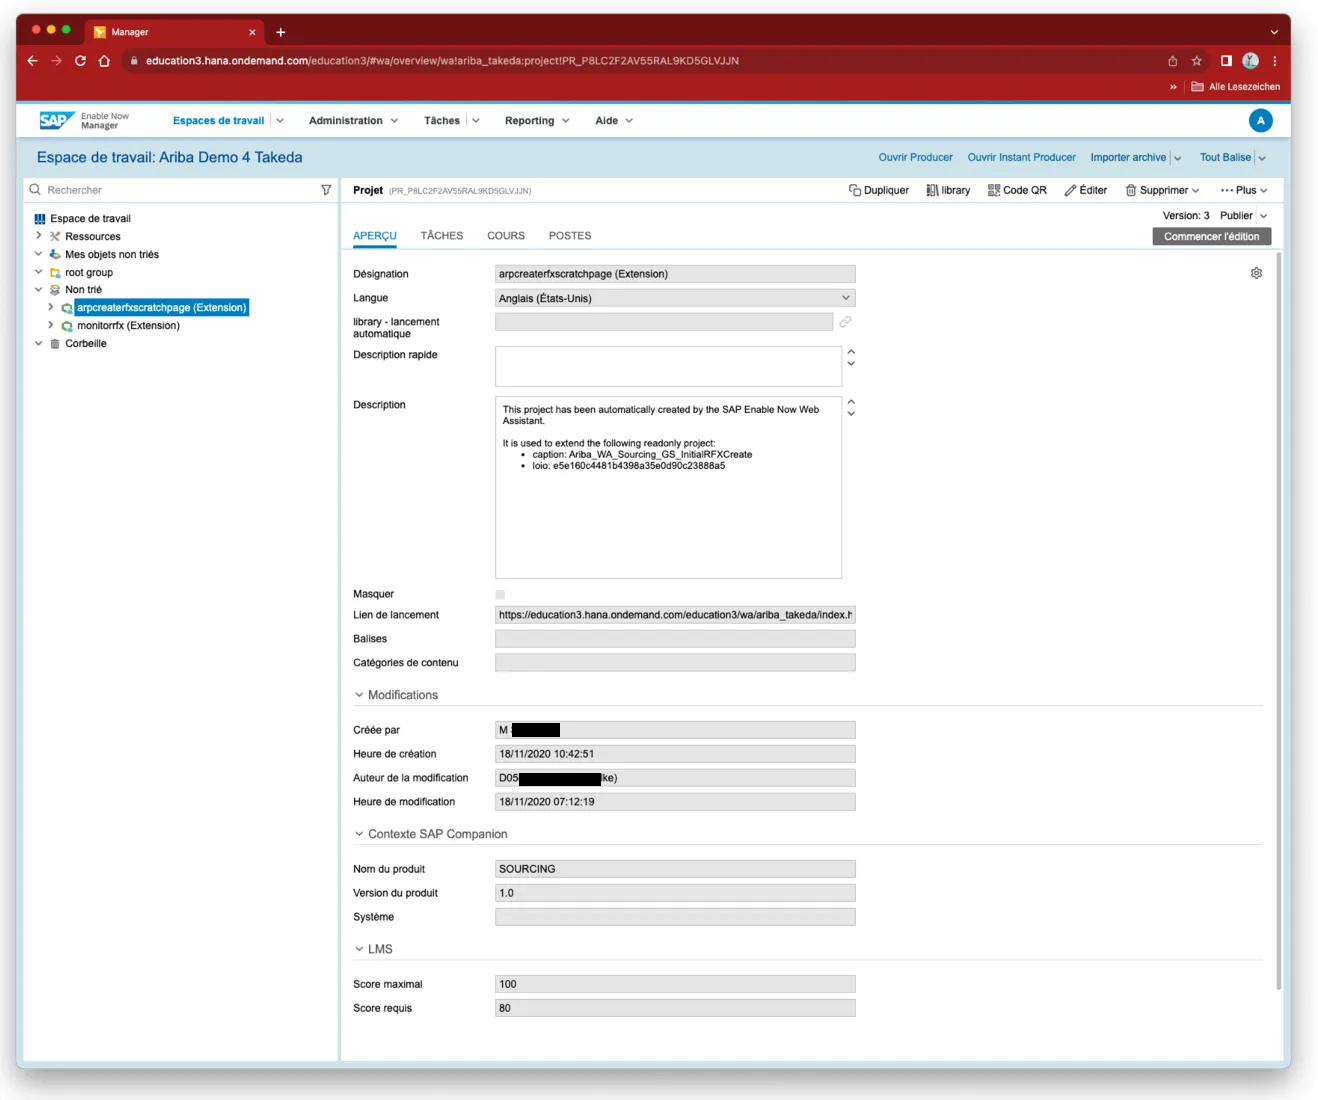Open settings gear in project details
This screenshot has width=1318, height=1100.
coord(1256,273)
